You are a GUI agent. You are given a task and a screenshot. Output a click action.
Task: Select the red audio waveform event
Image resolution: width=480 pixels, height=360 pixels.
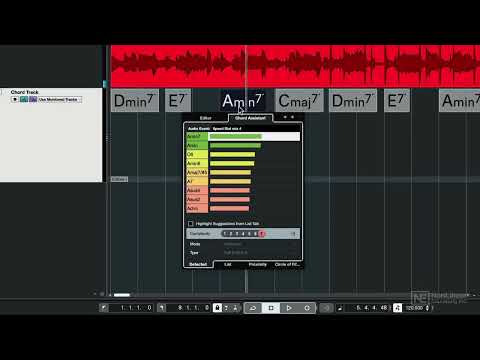295,66
